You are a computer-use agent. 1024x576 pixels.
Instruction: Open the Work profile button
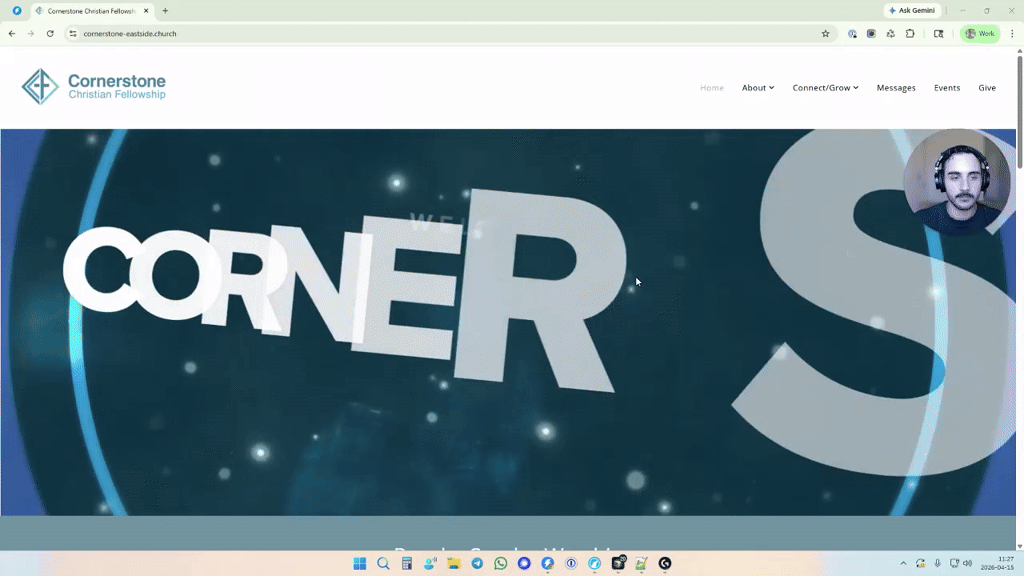point(980,33)
